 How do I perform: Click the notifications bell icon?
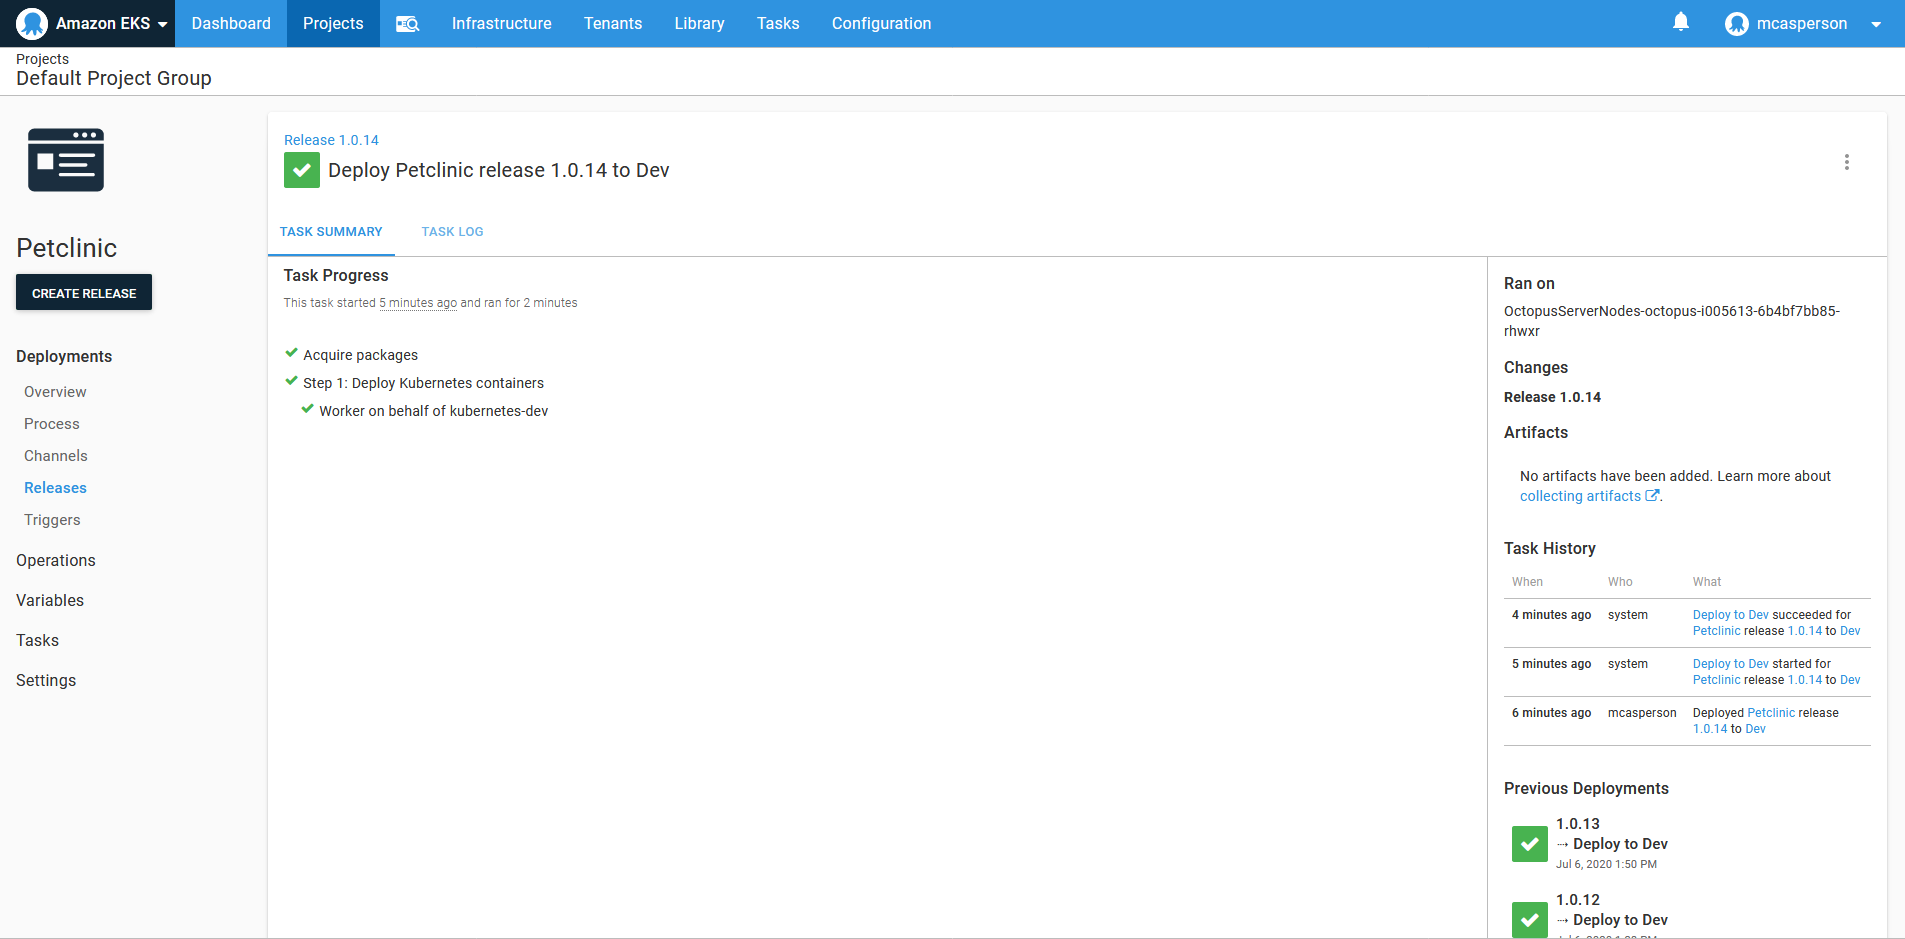click(x=1681, y=22)
